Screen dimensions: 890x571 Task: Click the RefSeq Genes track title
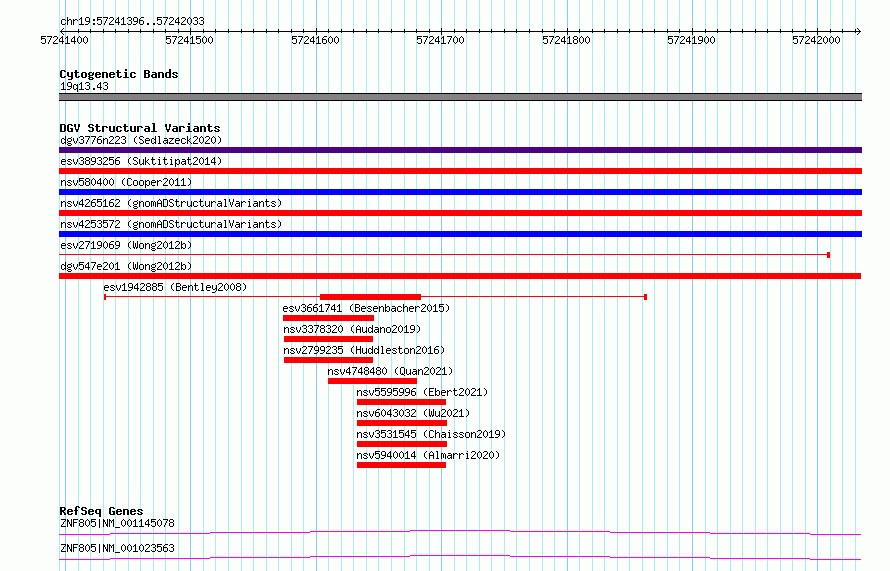point(101,511)
